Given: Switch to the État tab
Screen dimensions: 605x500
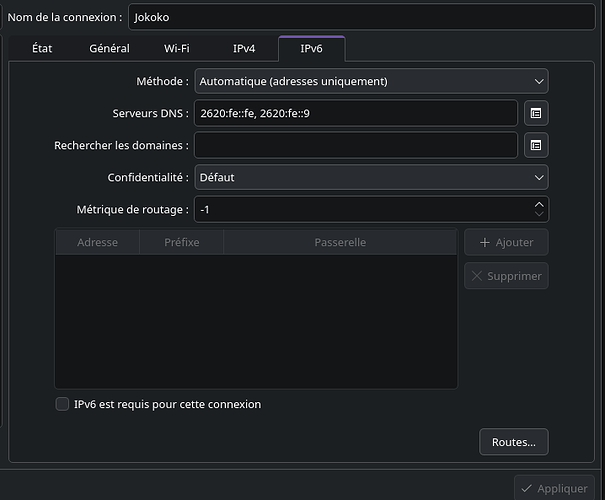Looking at the screenshot, I should pos(42,49).
